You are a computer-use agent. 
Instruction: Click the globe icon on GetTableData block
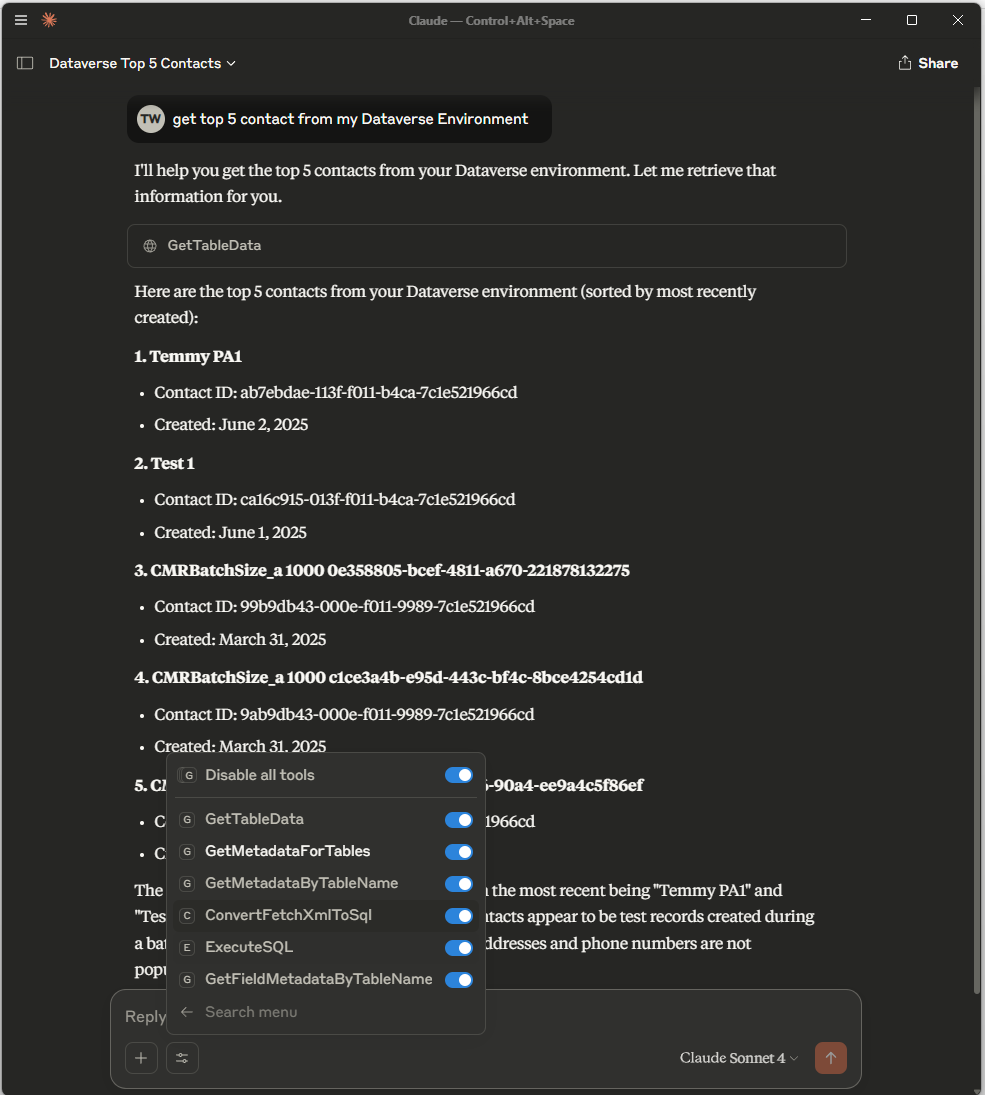149,246
